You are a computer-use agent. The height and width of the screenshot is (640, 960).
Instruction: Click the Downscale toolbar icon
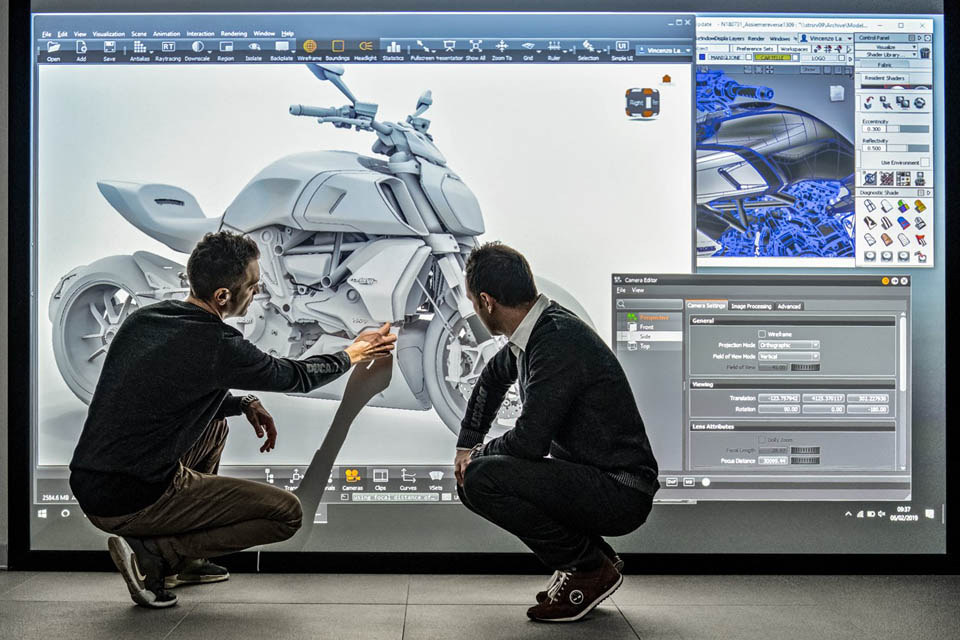[x=197, y=47]
